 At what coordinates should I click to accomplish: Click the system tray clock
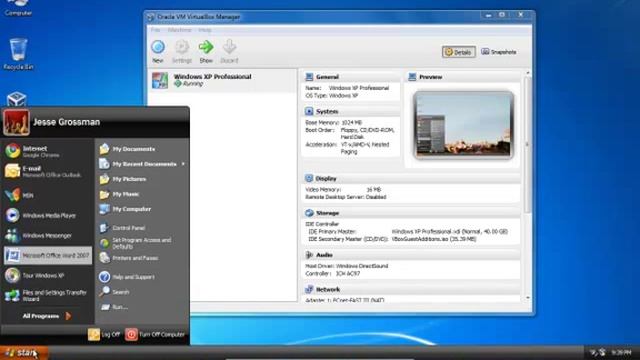point(621,352)
